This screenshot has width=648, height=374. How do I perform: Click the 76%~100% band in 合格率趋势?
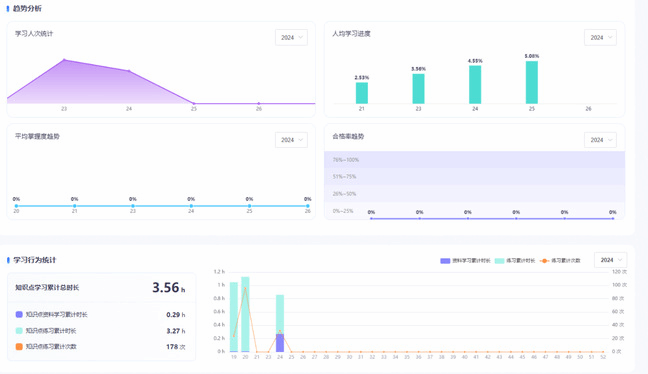474,160
